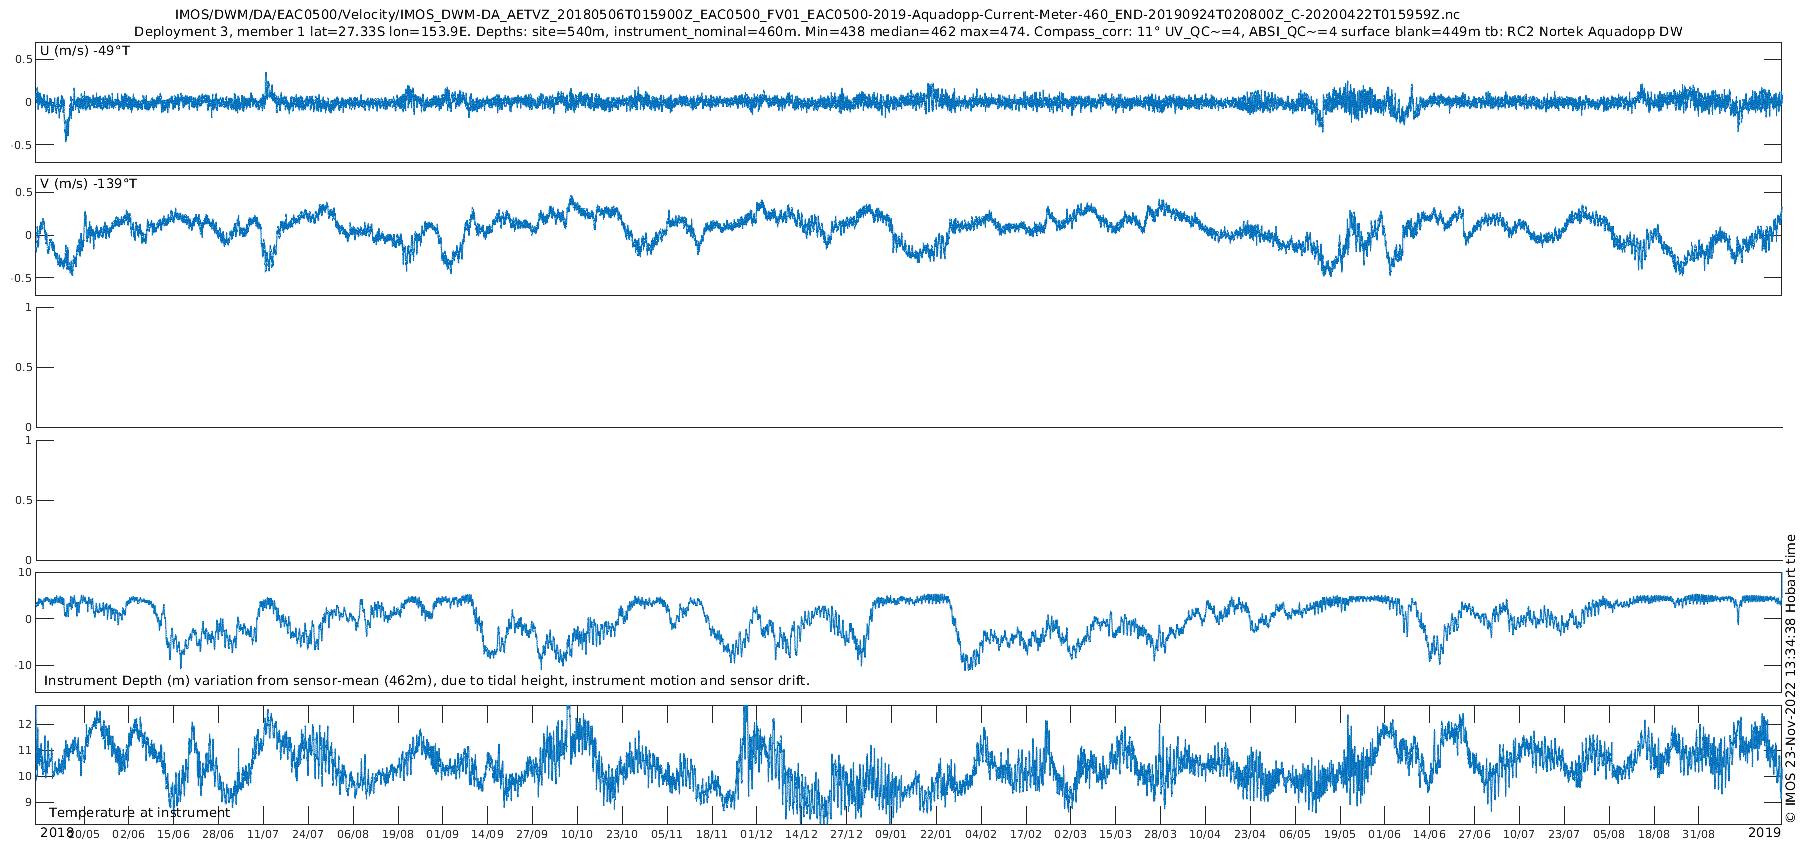Image resolution: width=1800 pixels, height=850 pixels.
Task: Click the '01/09' date tick
Action: click(x=443, y=835)
